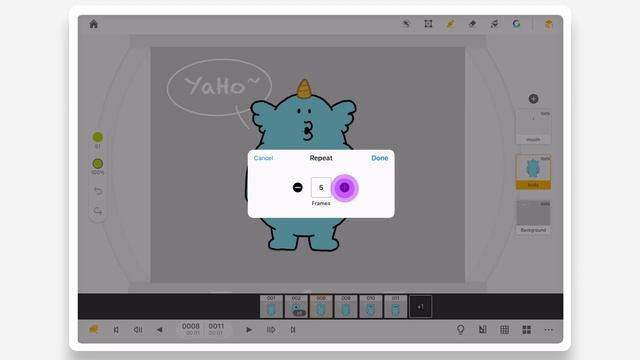Jump to the last frame
The width and height of the screenshot is (640, 360).
tap(293, 330)
